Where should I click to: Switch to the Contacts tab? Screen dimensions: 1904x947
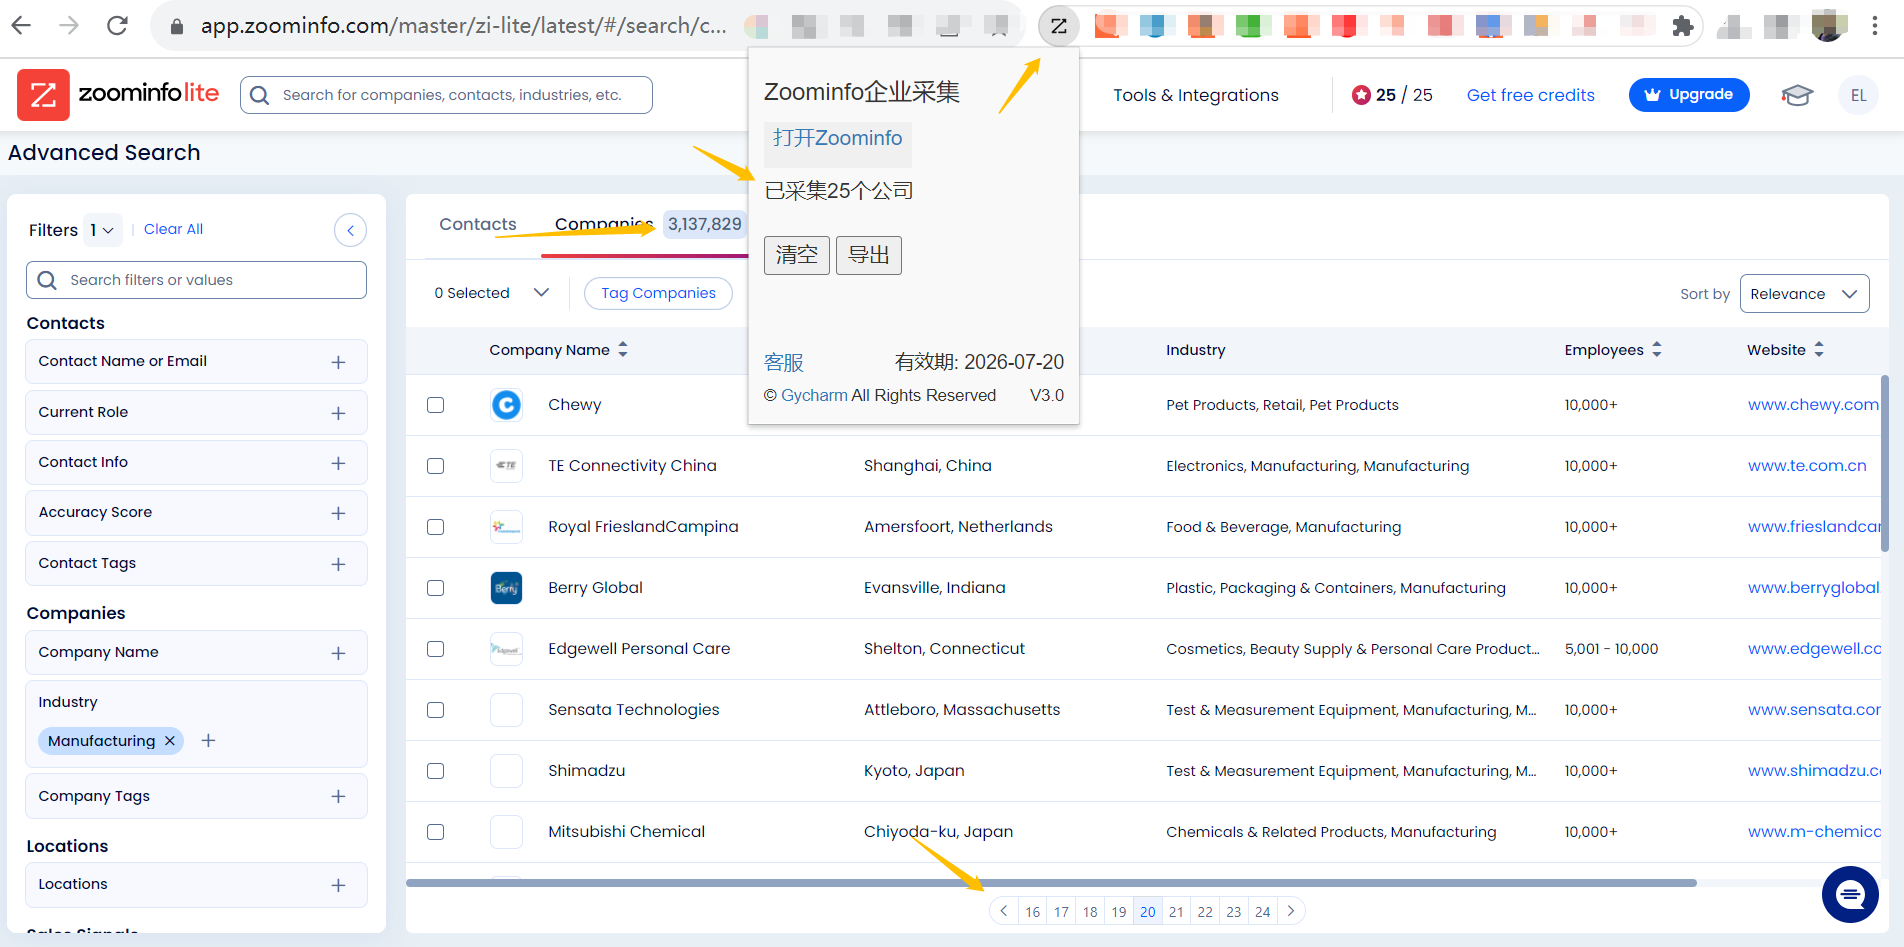coord(478,224)
